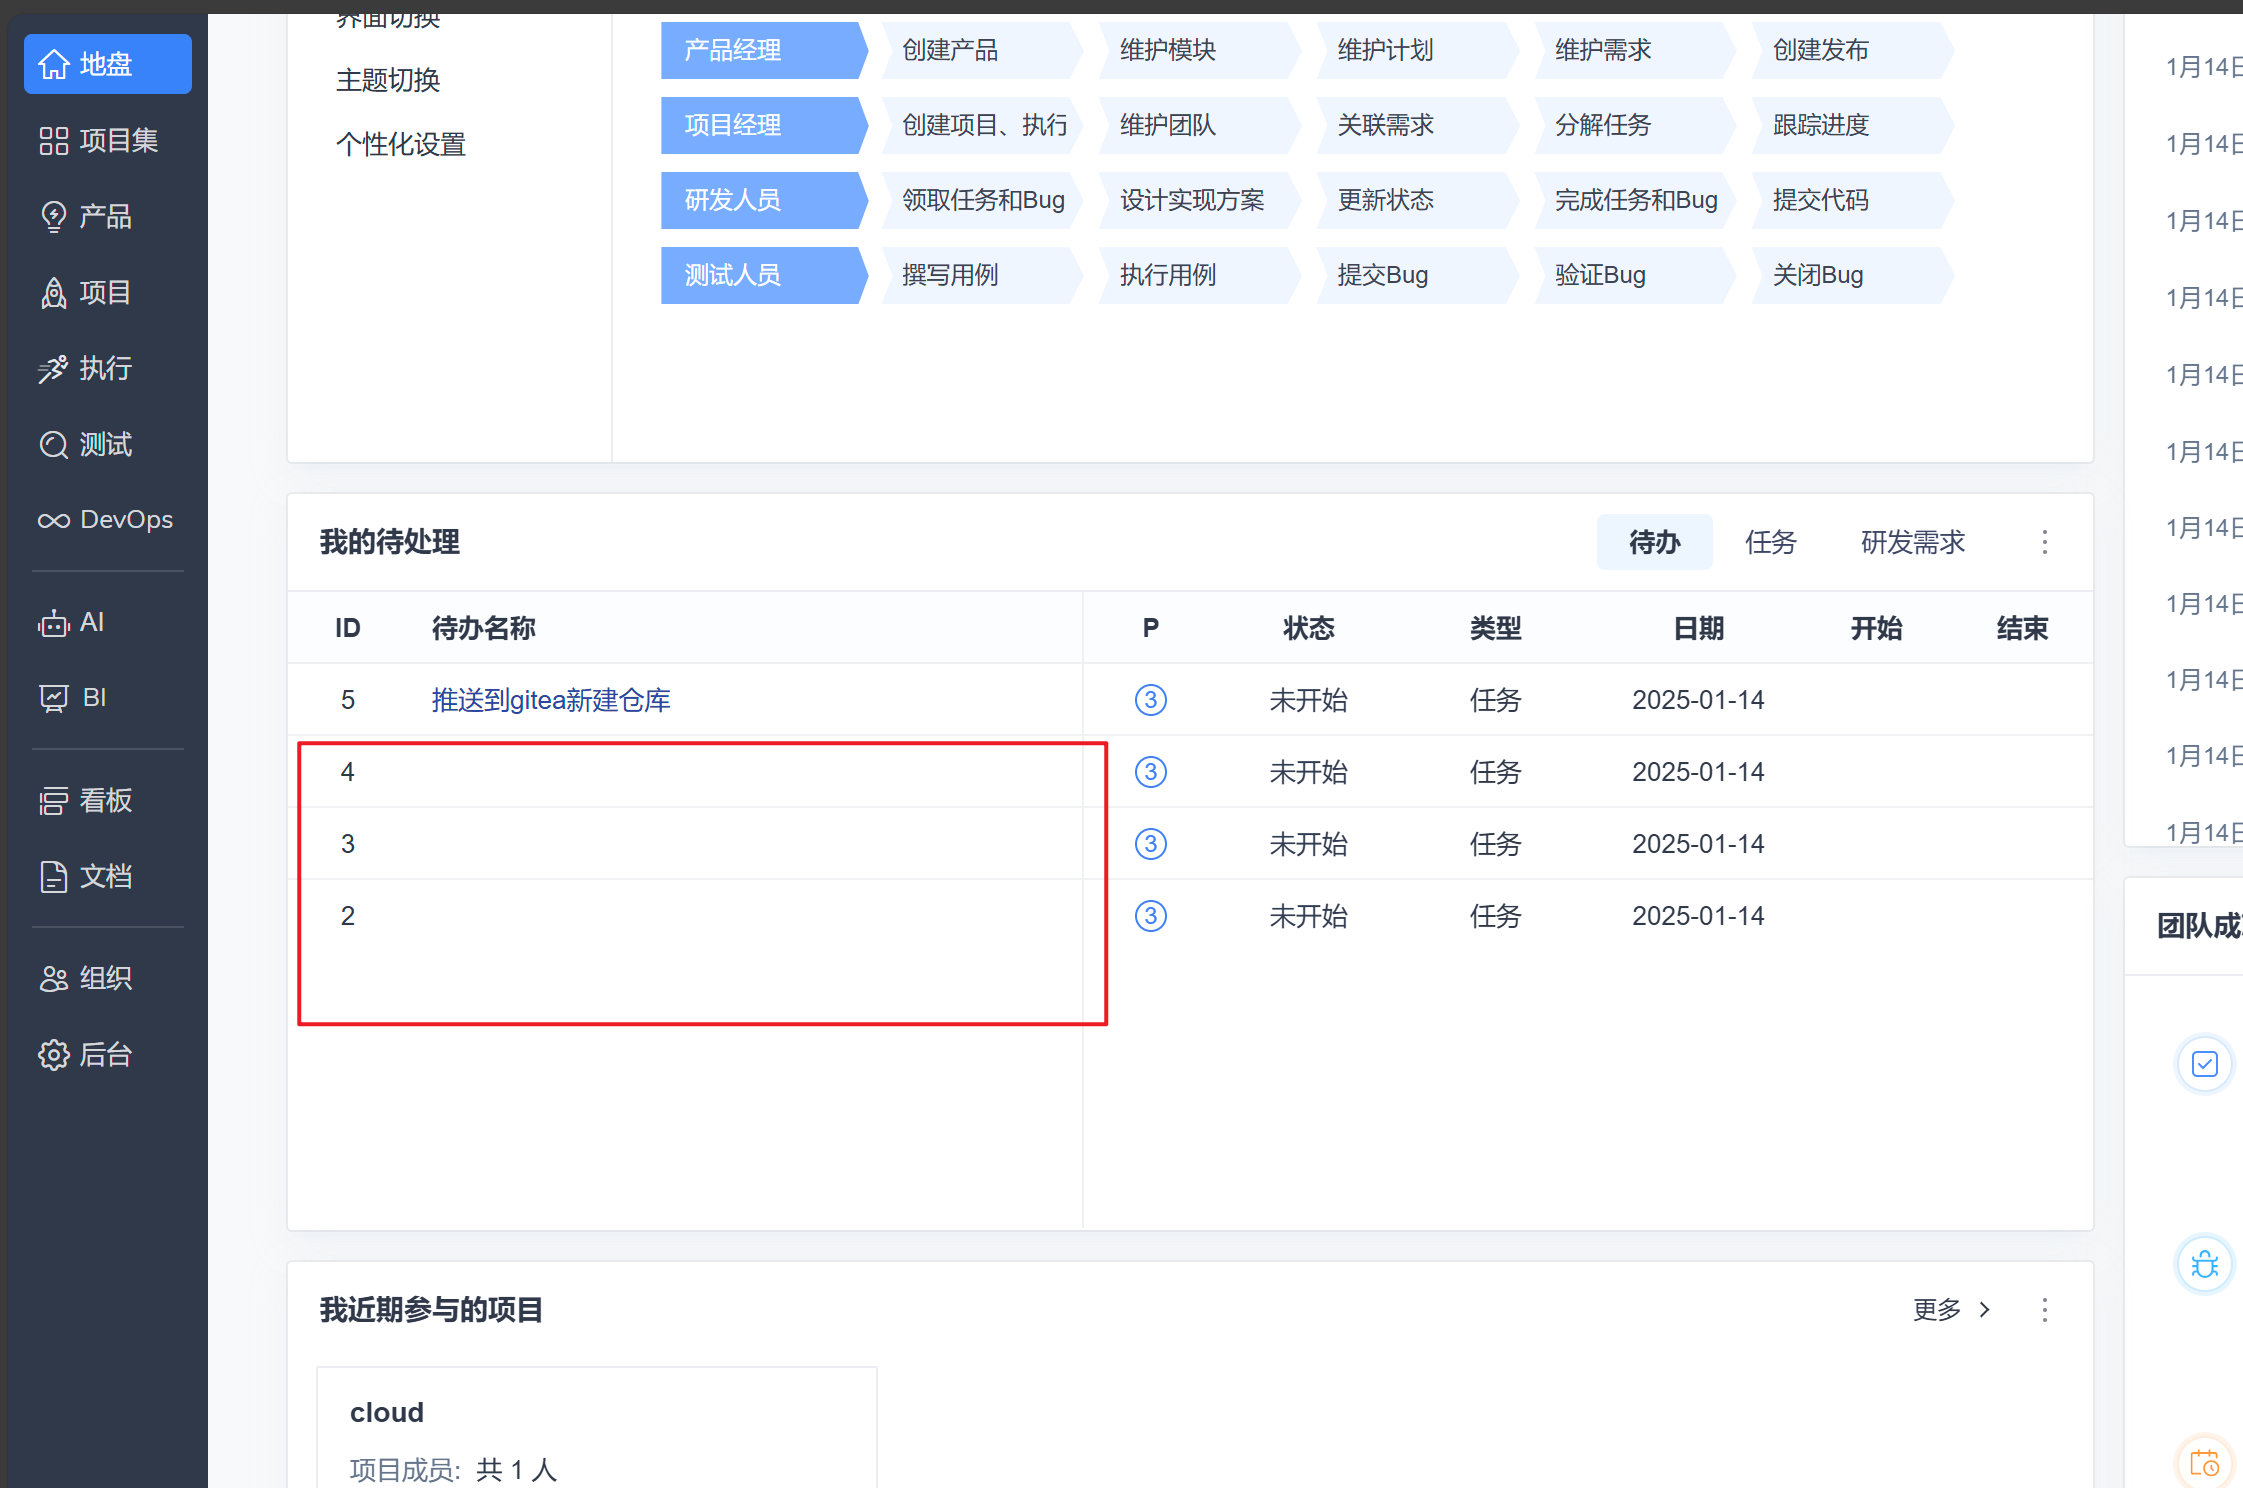Open the 看板 board icon

(x=54, y=801)
